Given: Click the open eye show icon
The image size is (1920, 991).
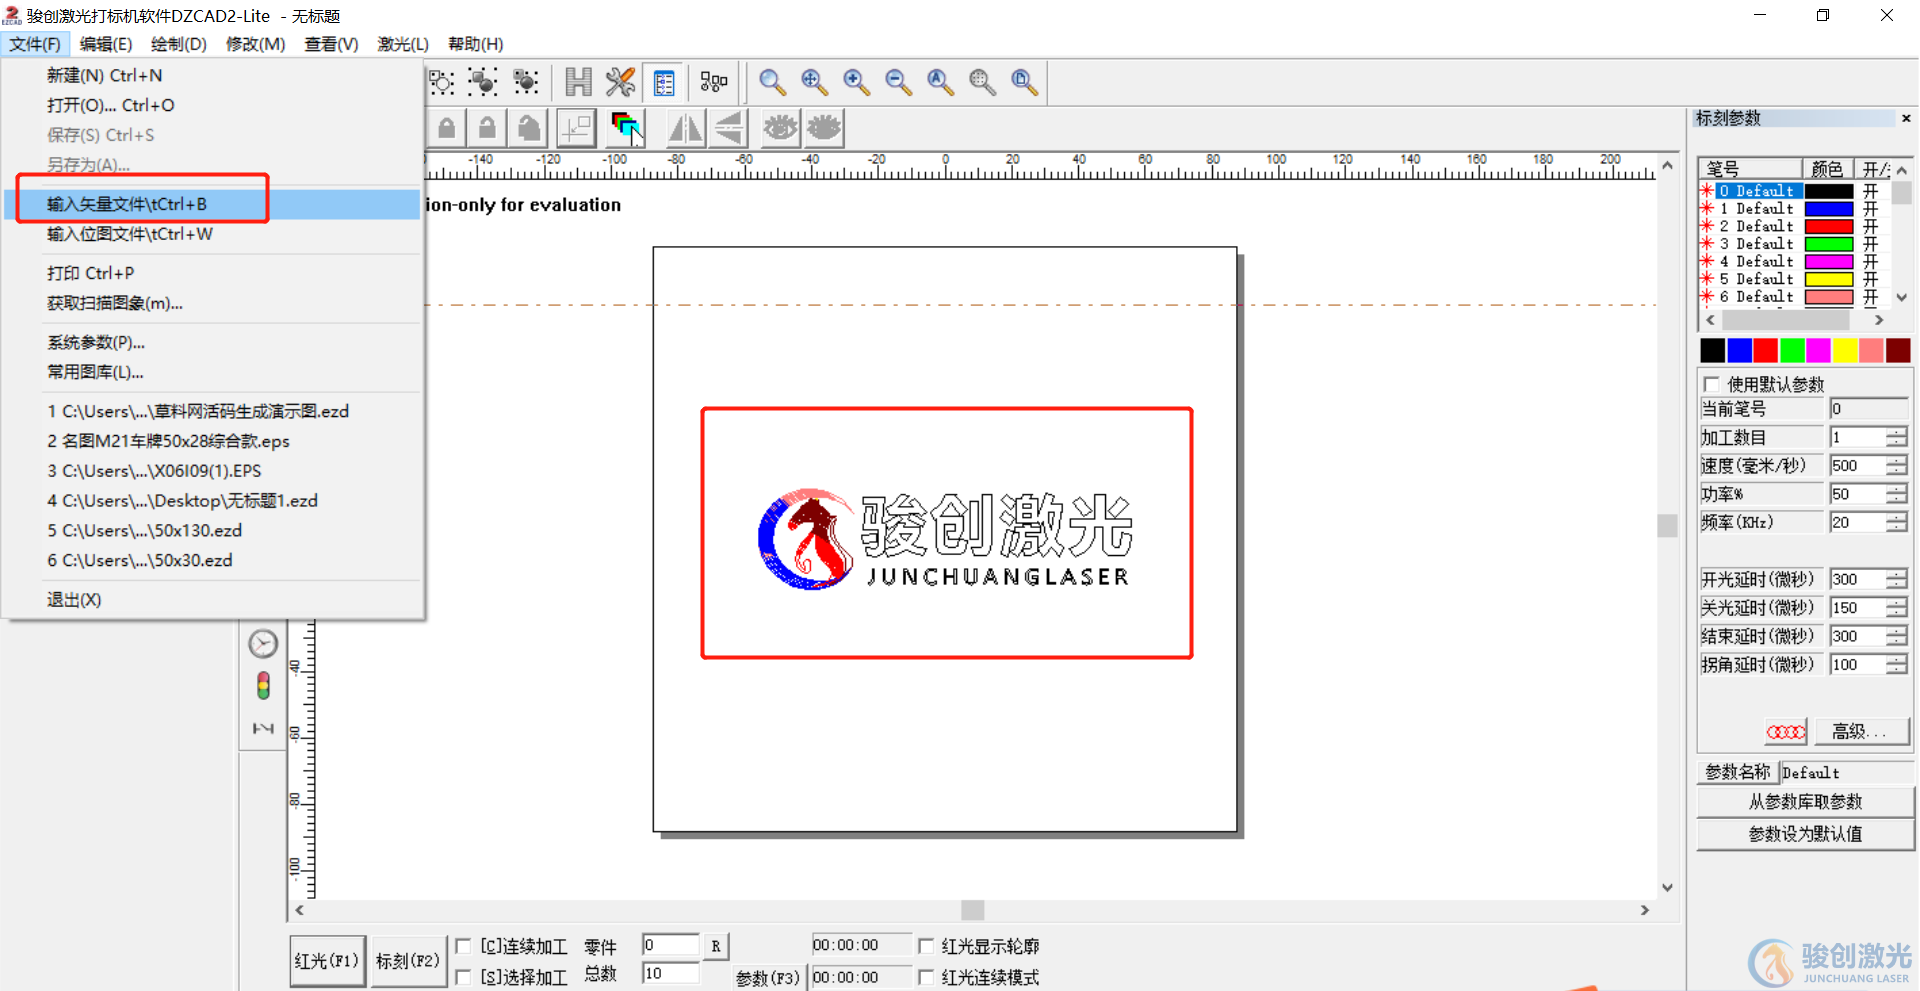Looking at the screenshot, I should 780,128.
